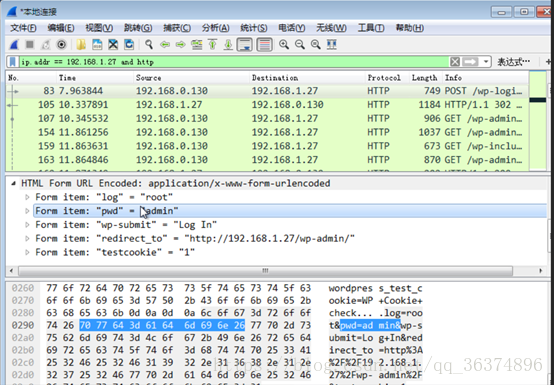Sort by the Source column header
The width and height of the screenshot is (554, 385).
[191, 78]
